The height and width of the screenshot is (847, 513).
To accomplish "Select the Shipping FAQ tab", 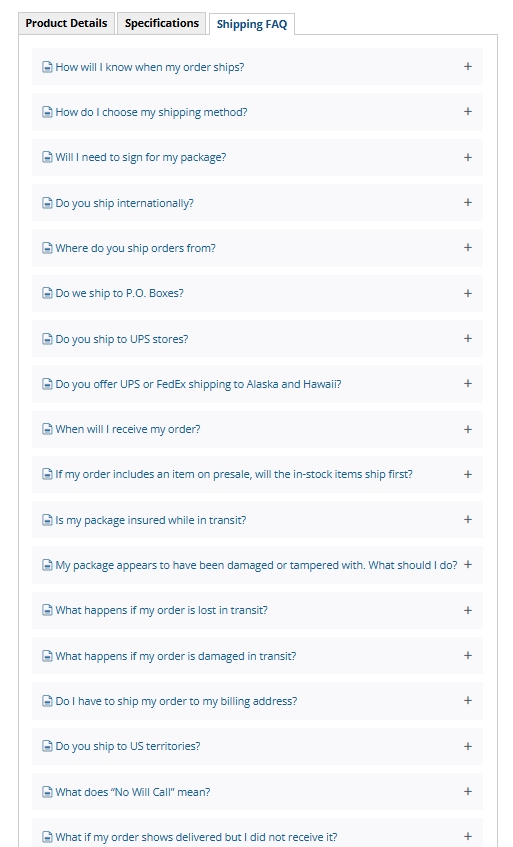I will [x=252, y=24].
